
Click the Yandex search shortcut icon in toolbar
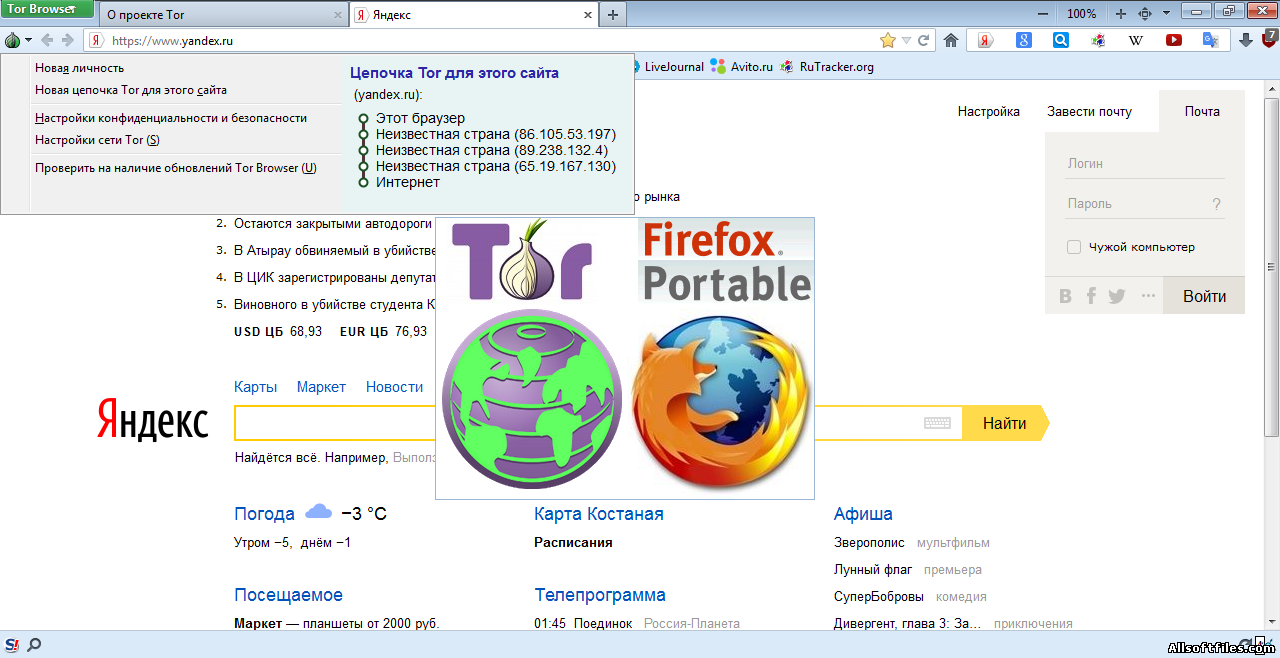[985, 40]
